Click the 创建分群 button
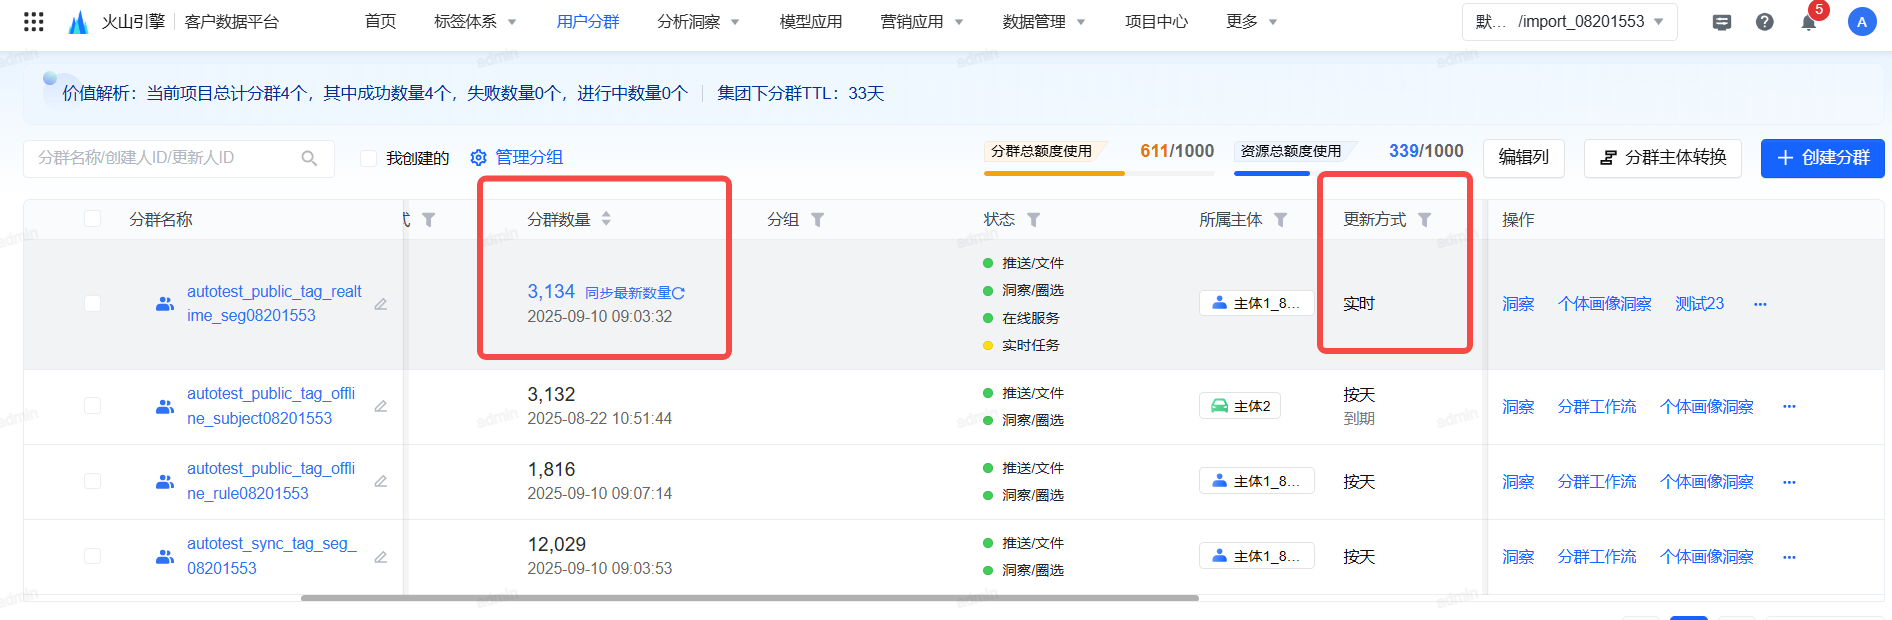Viewport: 1892px width, 620px height. [x=1822, y=158]
